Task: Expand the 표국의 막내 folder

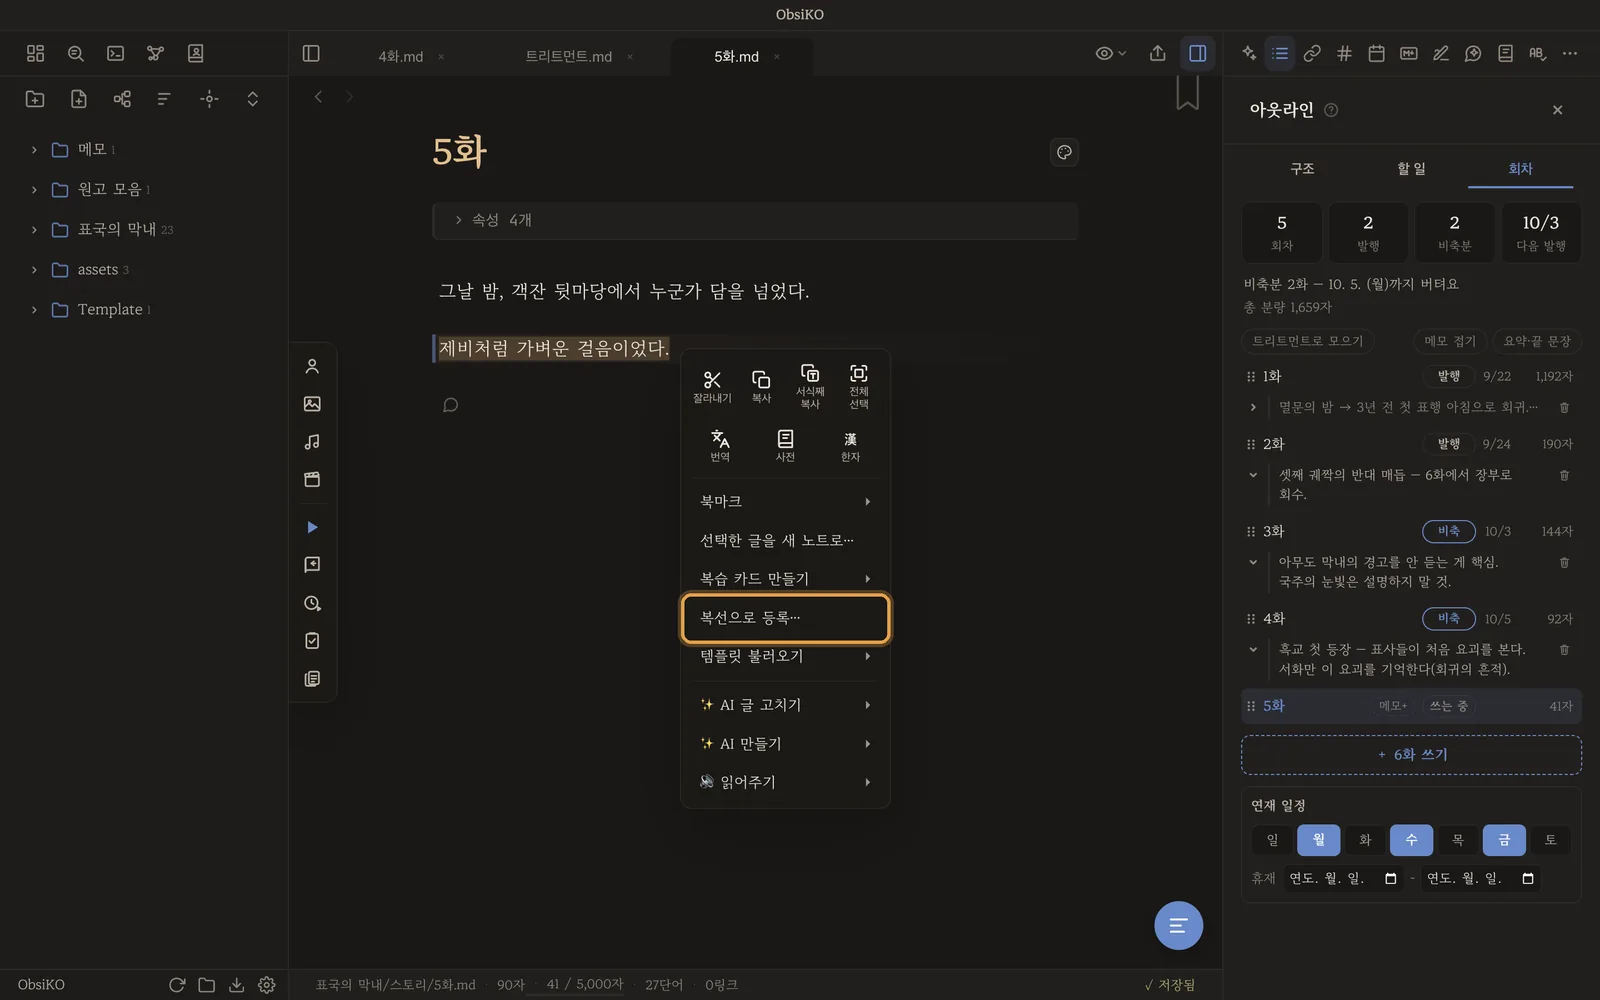Action: [34, 230]
